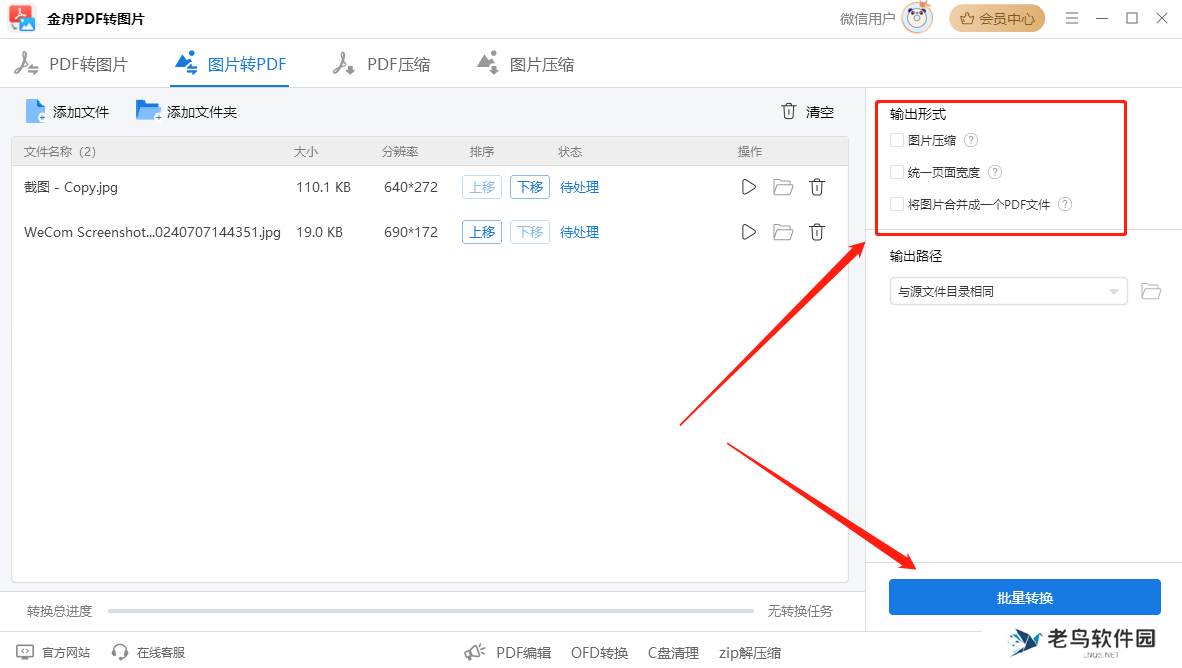The image size is (1182, 668).
Task: Check 统一页面宽度
Action: pyautogui.click(x=895, y=172)
